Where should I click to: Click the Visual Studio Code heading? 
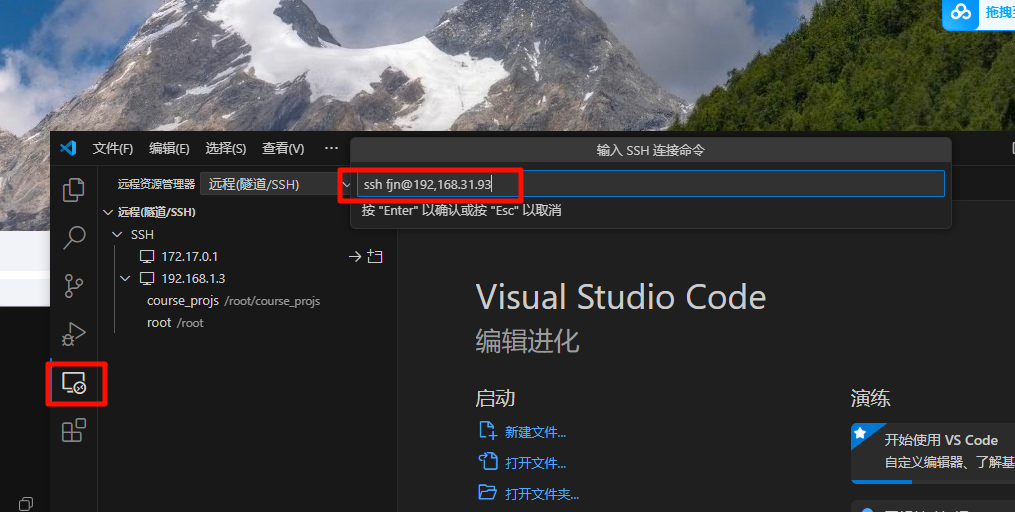621,298
